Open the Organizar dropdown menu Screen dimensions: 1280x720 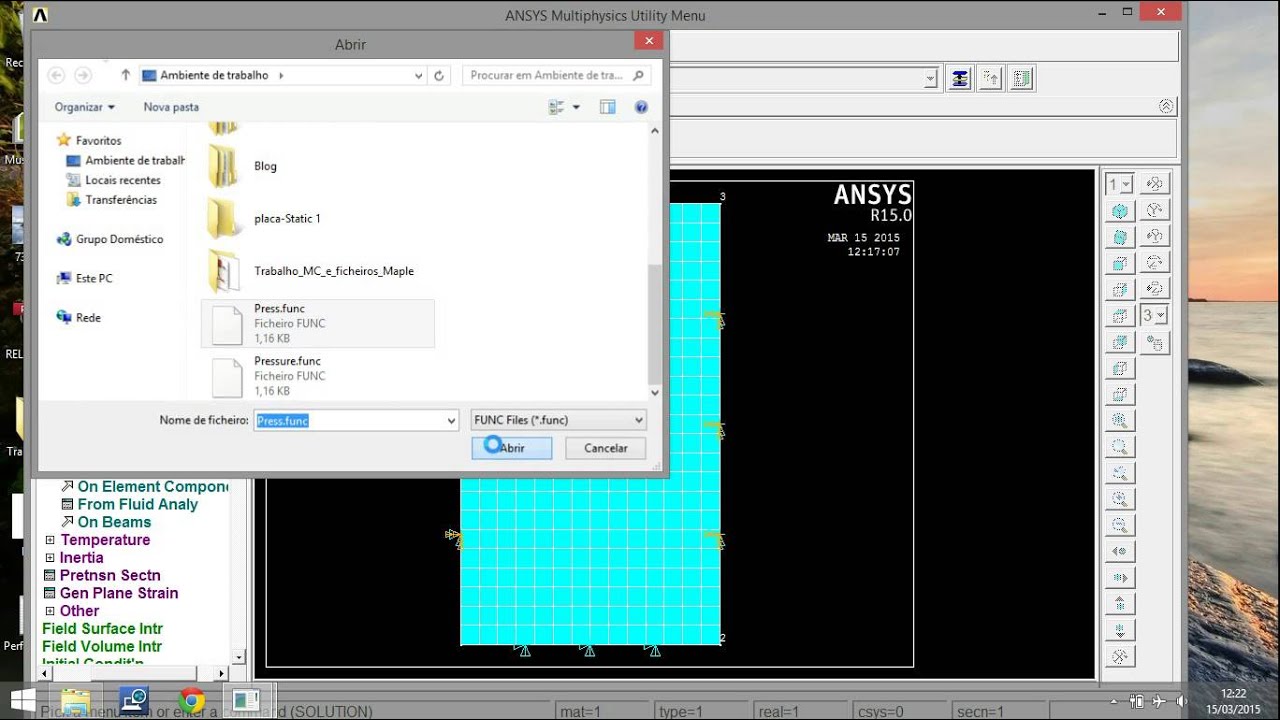point(85,107)
